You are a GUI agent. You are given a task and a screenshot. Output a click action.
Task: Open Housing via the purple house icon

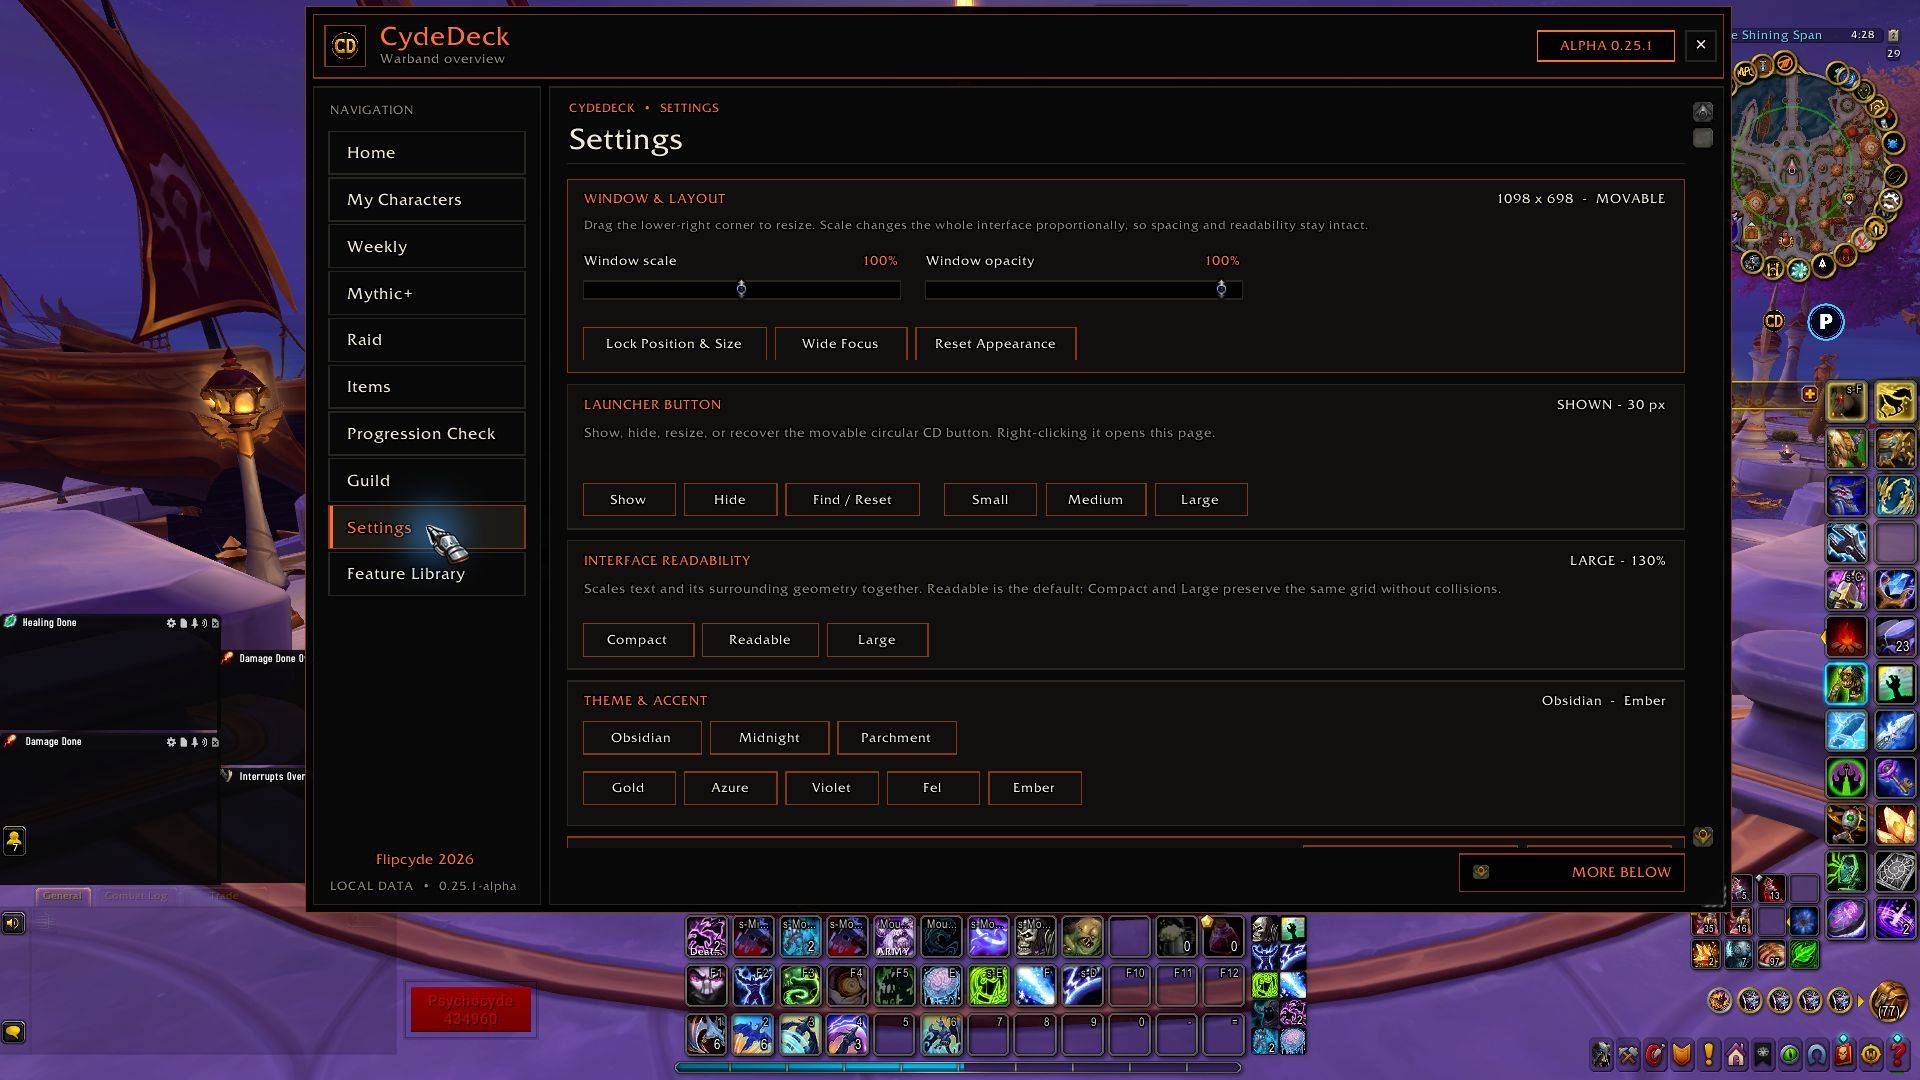(1736, 1054)
